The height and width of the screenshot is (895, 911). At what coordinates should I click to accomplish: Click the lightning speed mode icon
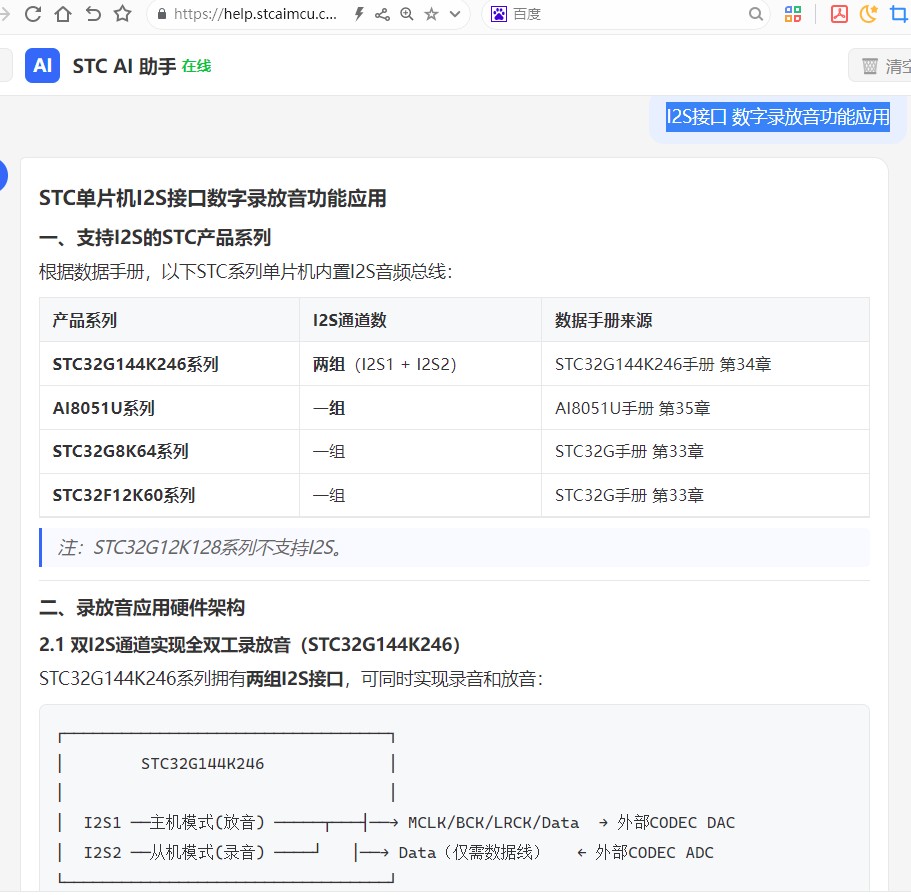coord(359,14)
